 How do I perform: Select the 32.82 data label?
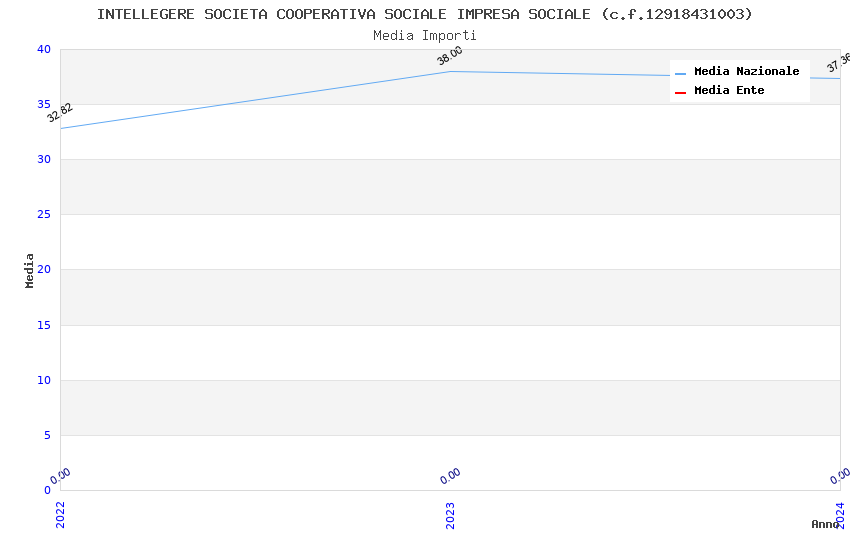coord(60,113)
